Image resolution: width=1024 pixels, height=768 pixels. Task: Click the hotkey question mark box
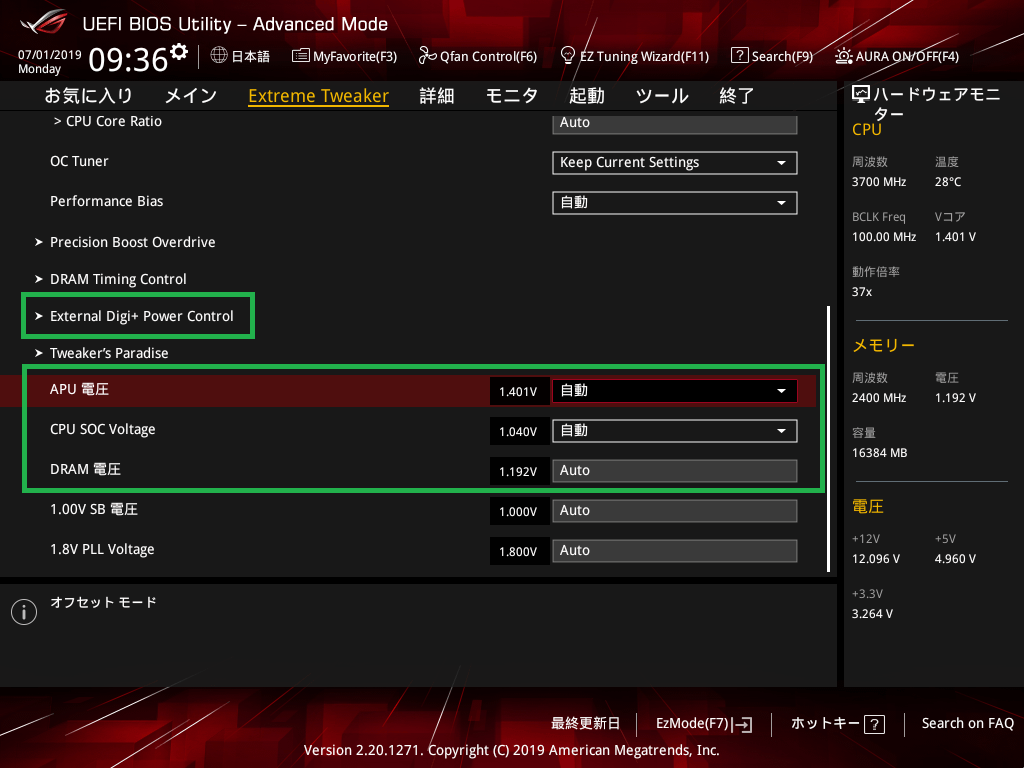point(874,724)
